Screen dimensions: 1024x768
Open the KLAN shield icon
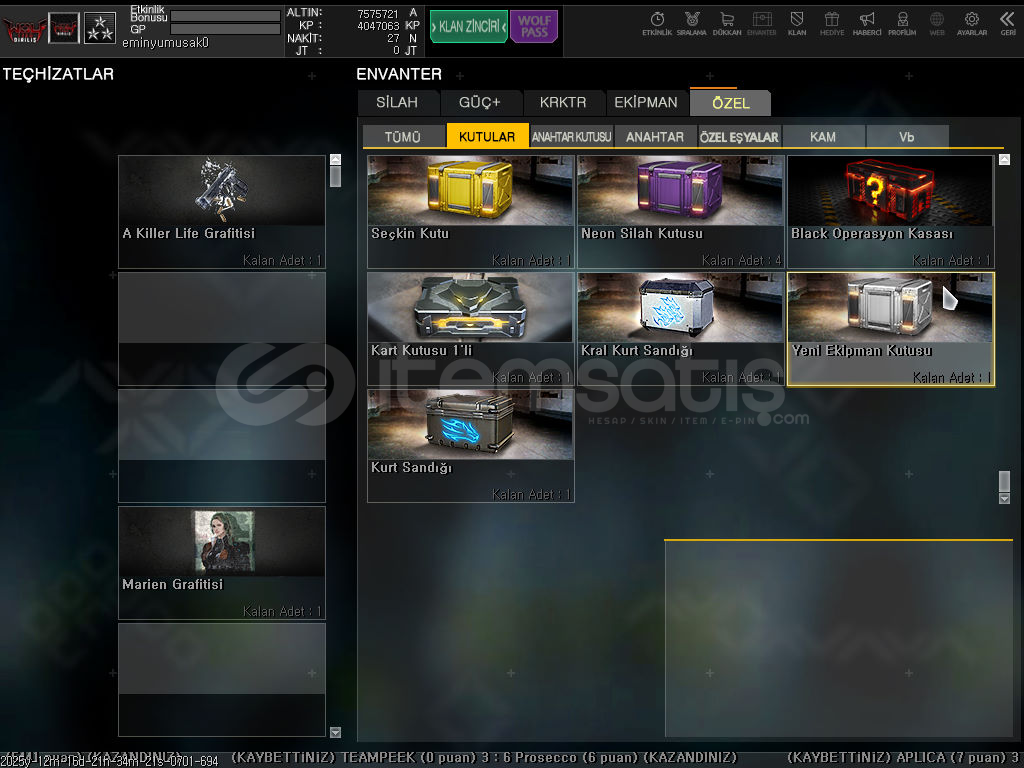click(797, 24)
